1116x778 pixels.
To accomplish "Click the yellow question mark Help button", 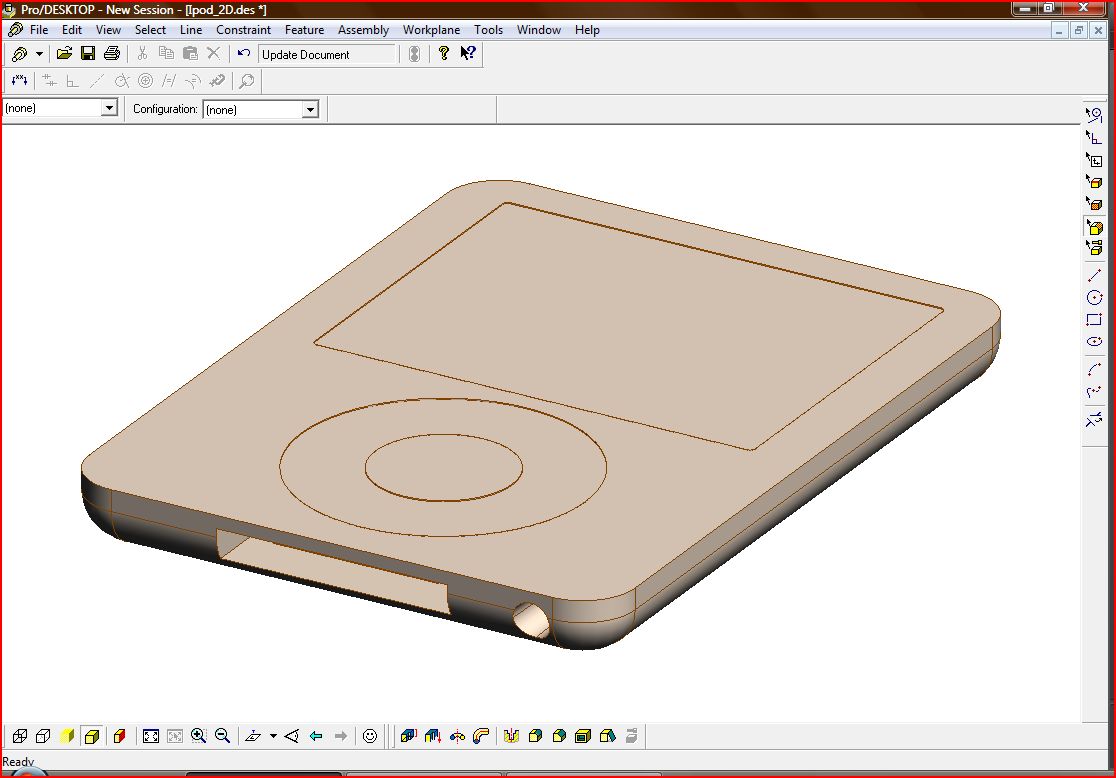I will click(444, 54).
